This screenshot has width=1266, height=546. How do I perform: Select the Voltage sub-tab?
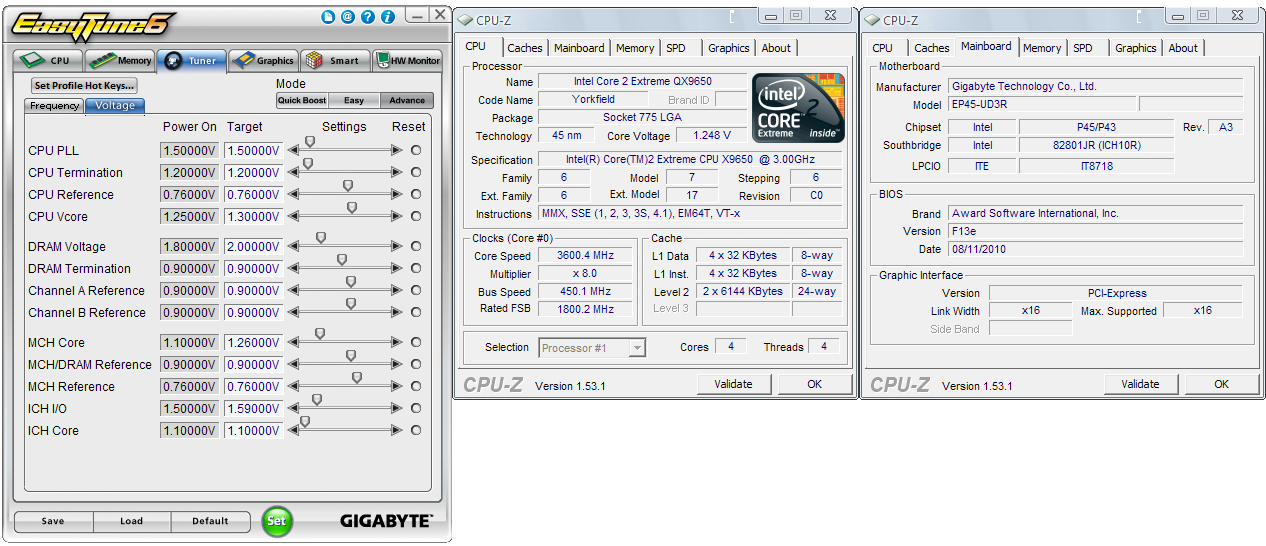pyautogui.click(x=115, y=106)
